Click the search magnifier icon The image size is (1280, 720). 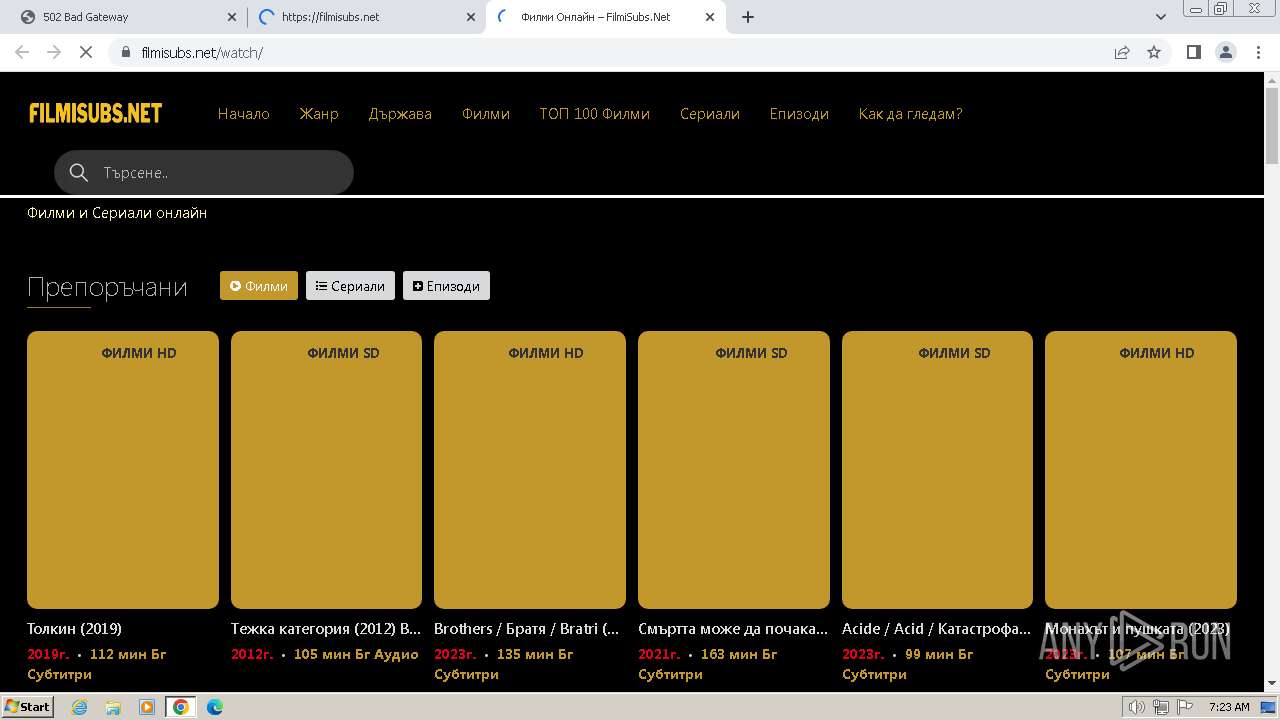coord(79,173)
